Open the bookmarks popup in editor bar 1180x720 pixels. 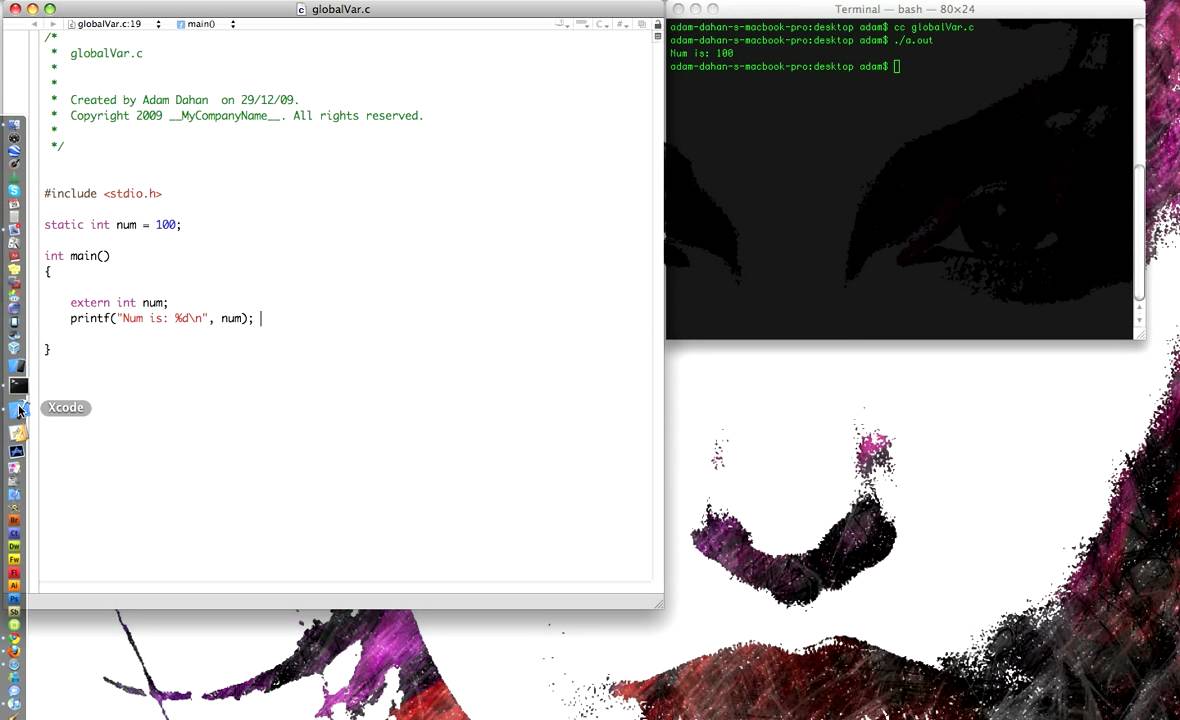point(562,24)
